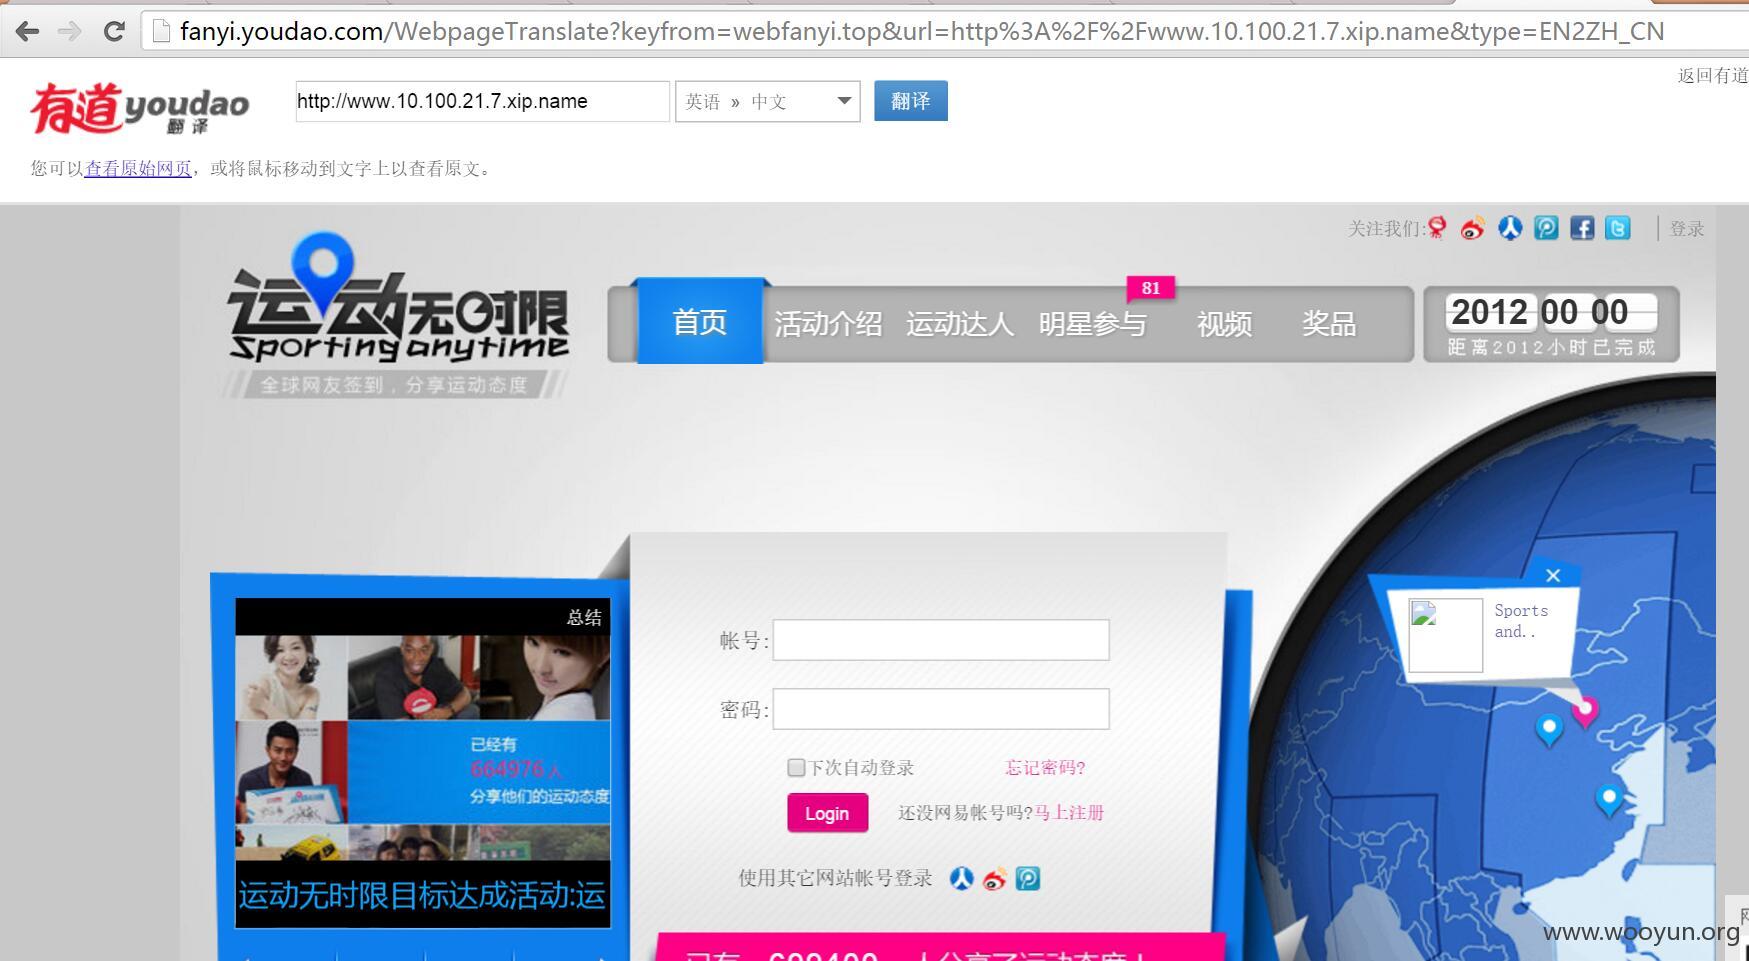Open the 奖品 tab
Viewport: 1749px width, 961px height.
[x=1329, y=324]
